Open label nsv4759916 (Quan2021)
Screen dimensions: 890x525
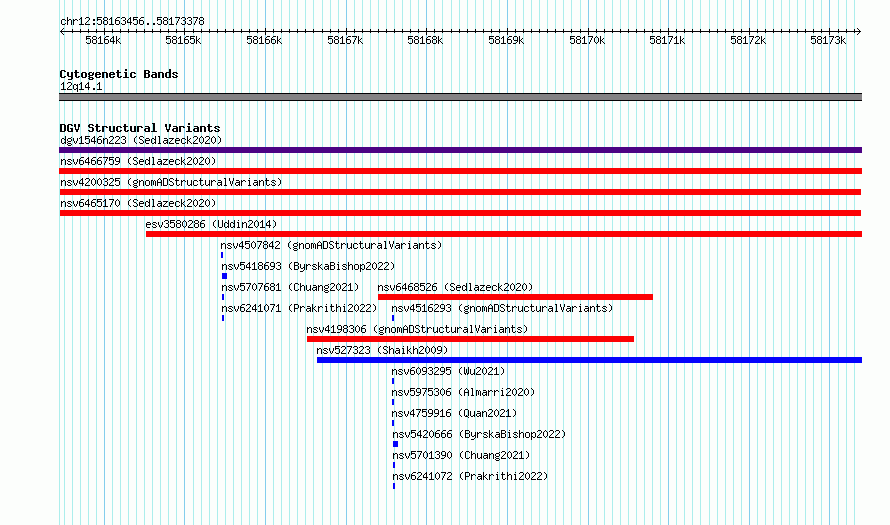click(x=455, y=413)
